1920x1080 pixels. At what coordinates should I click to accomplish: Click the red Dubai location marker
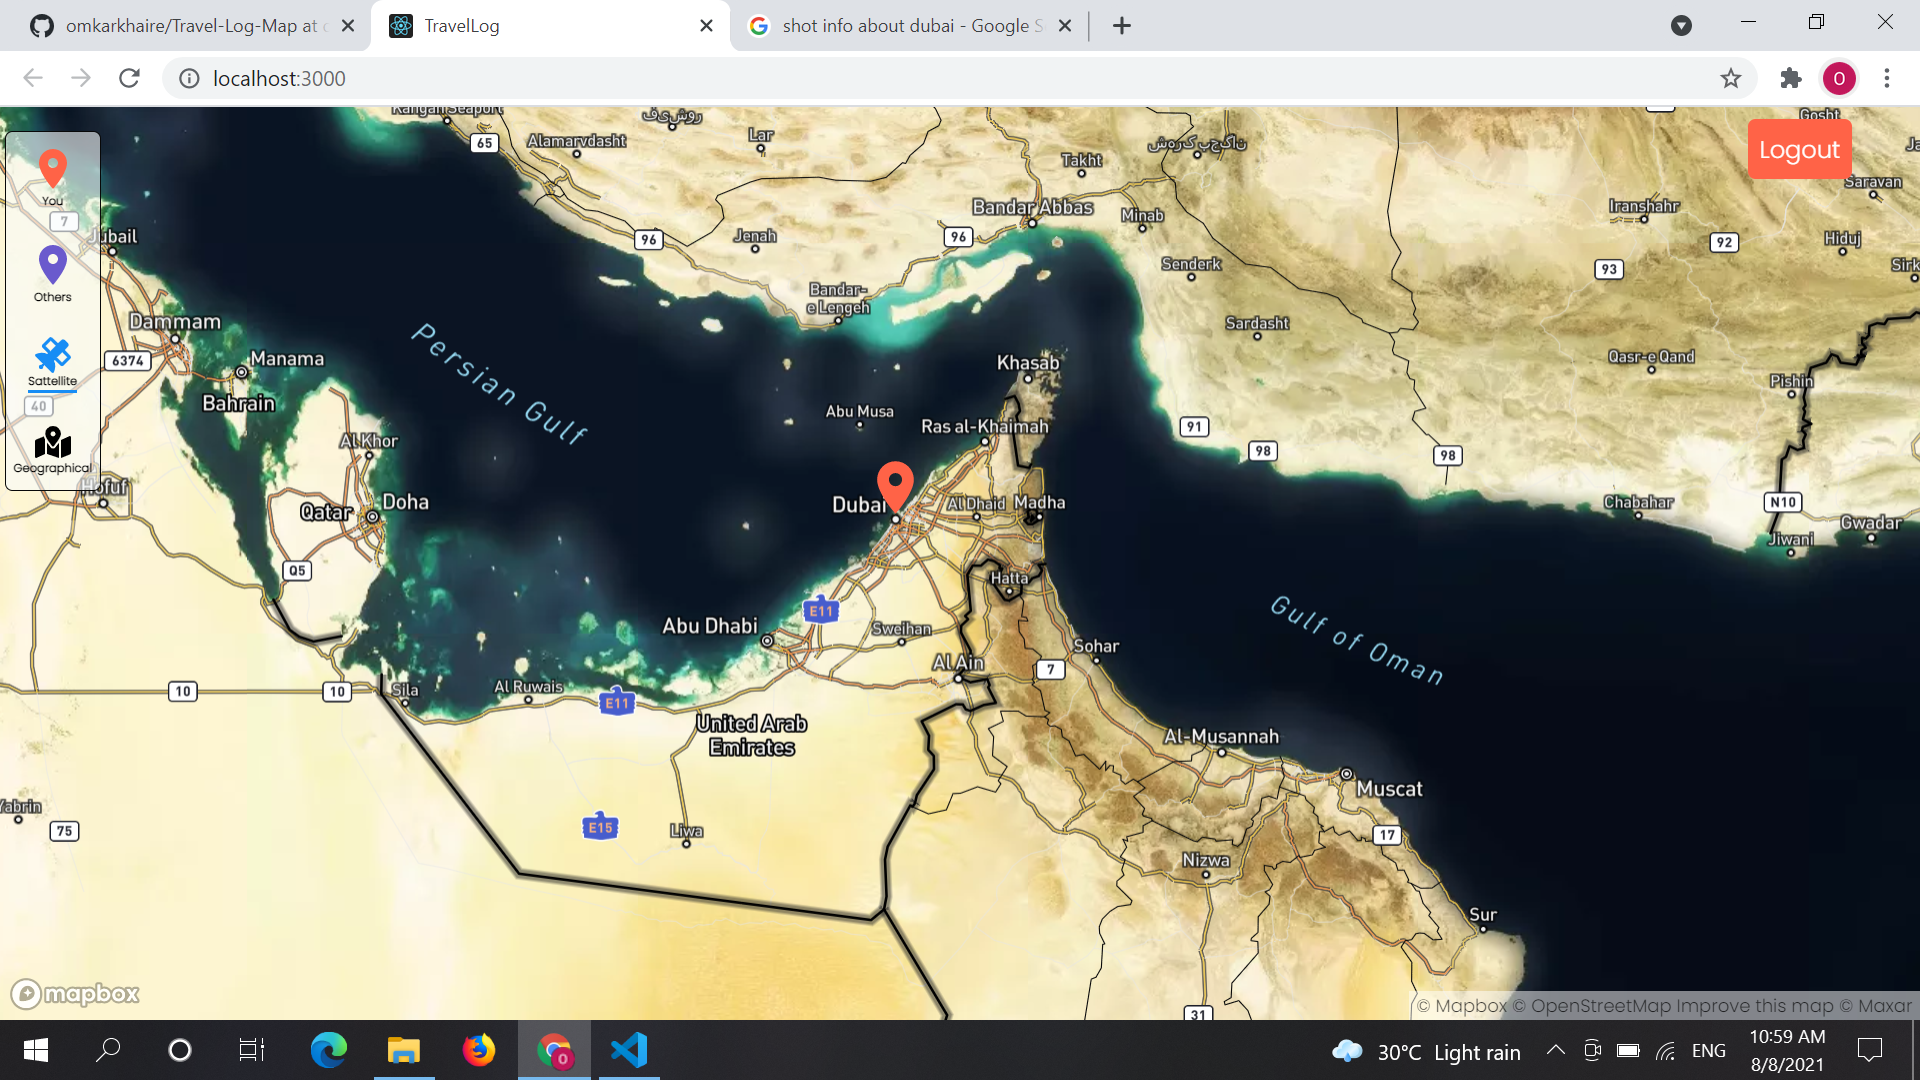895,484
